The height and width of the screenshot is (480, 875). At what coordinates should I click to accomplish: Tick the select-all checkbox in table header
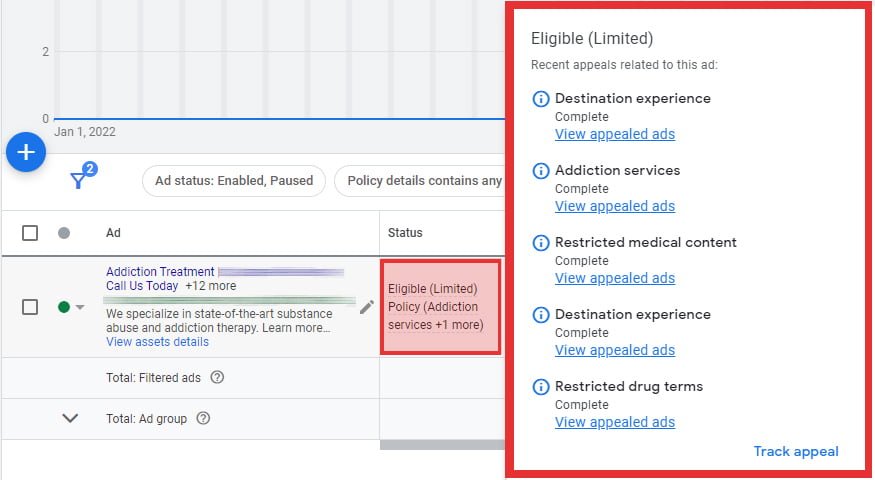(30, 233)
